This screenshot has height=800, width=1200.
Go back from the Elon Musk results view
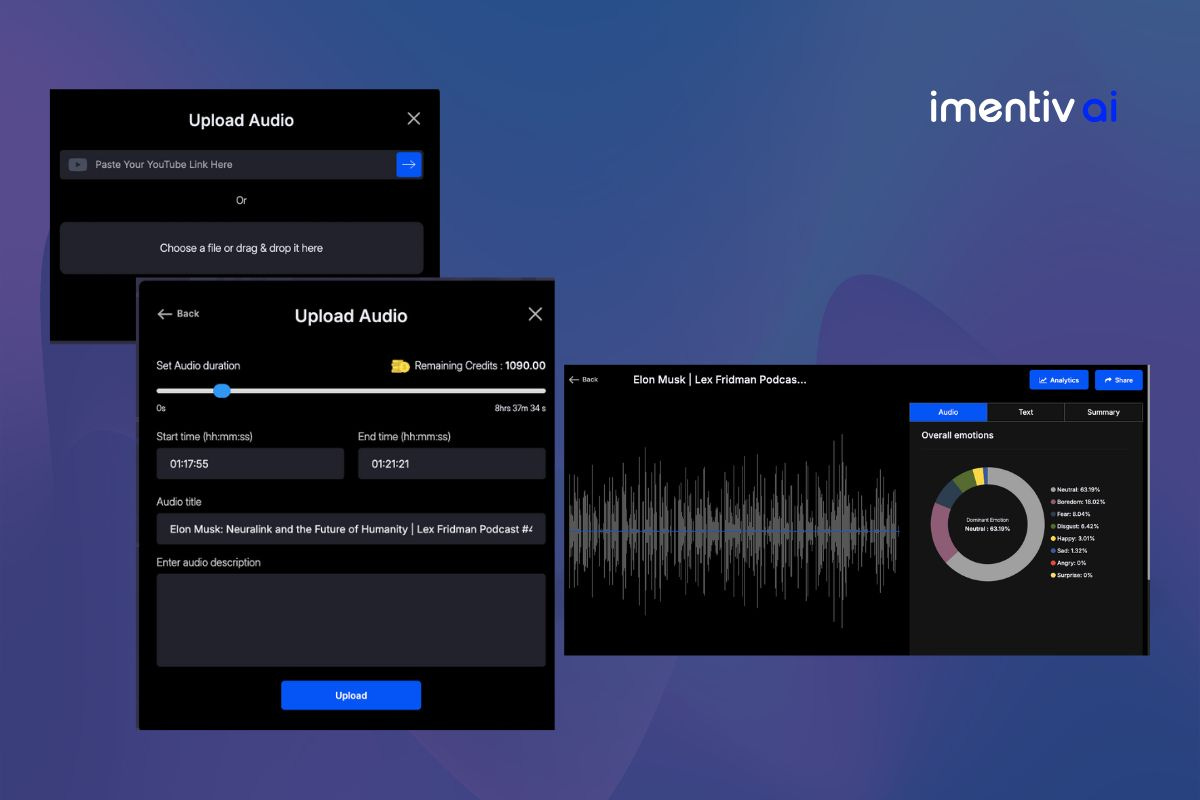(583, 380)
